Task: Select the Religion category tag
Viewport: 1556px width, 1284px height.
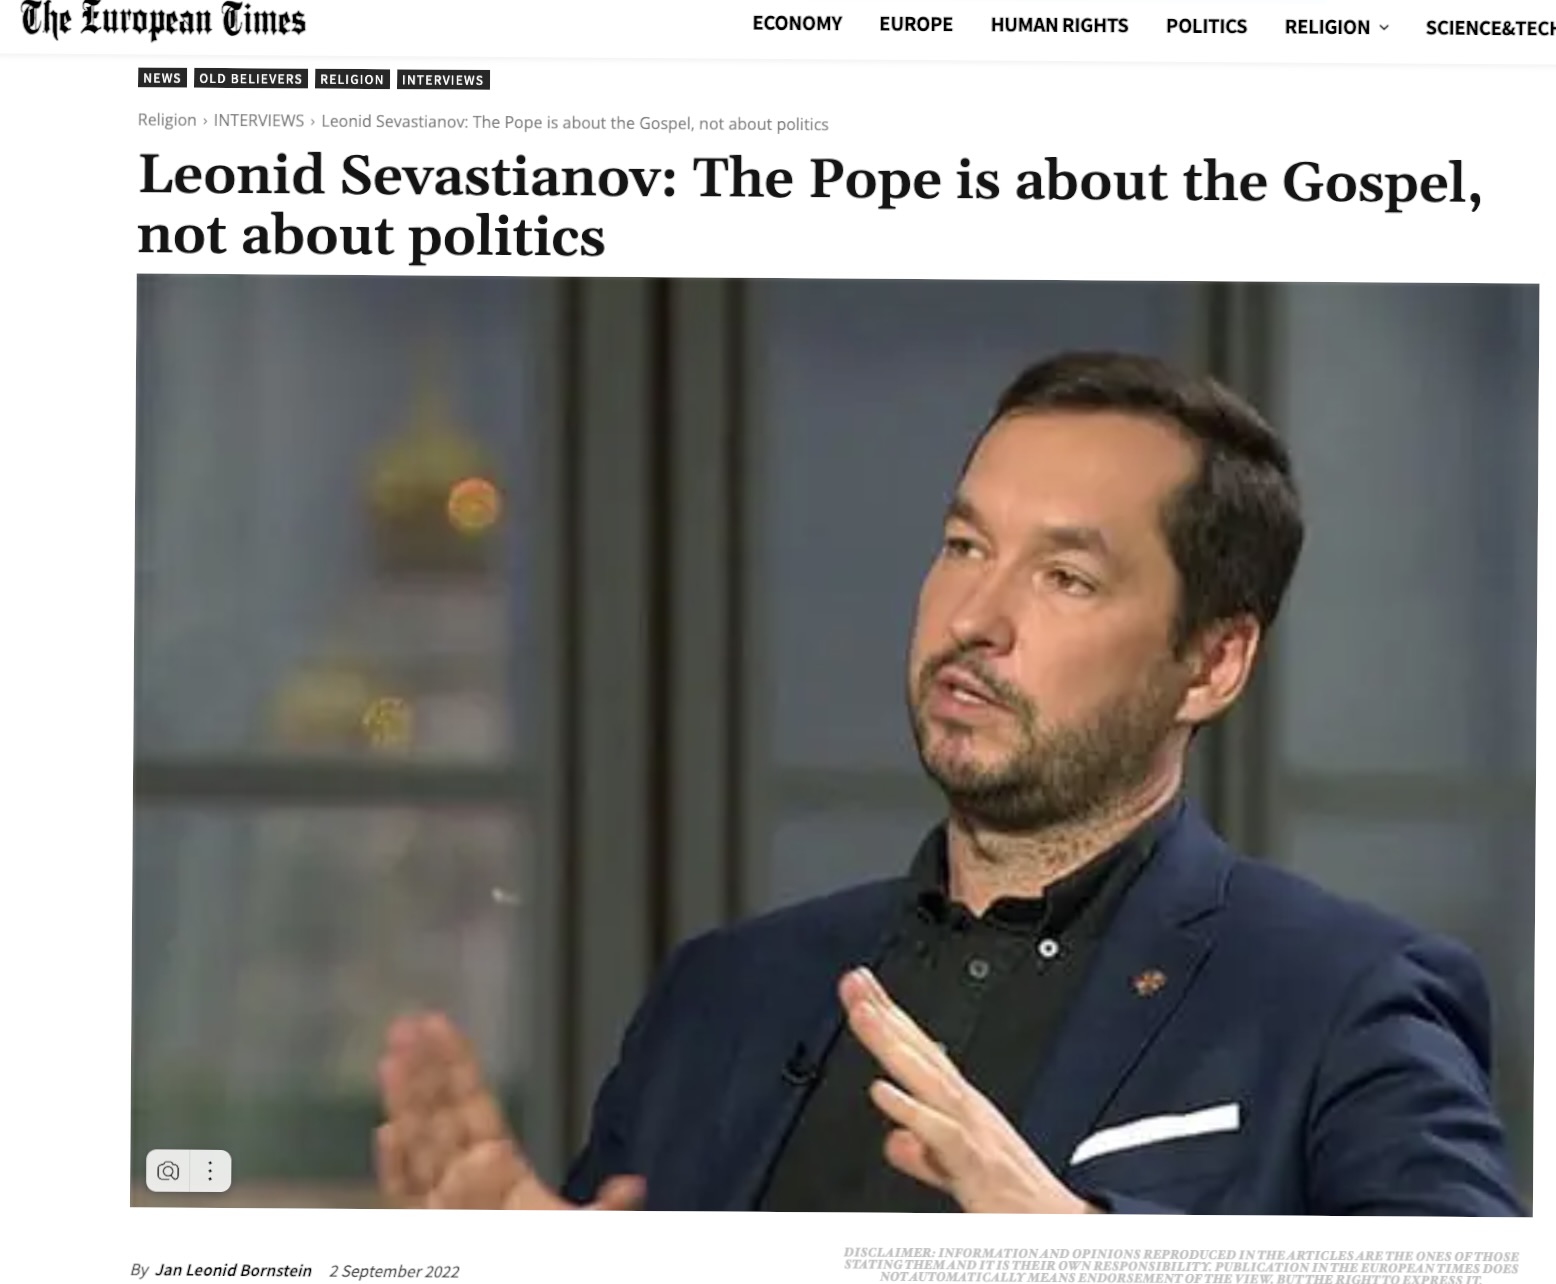Action: pos(351,79)
